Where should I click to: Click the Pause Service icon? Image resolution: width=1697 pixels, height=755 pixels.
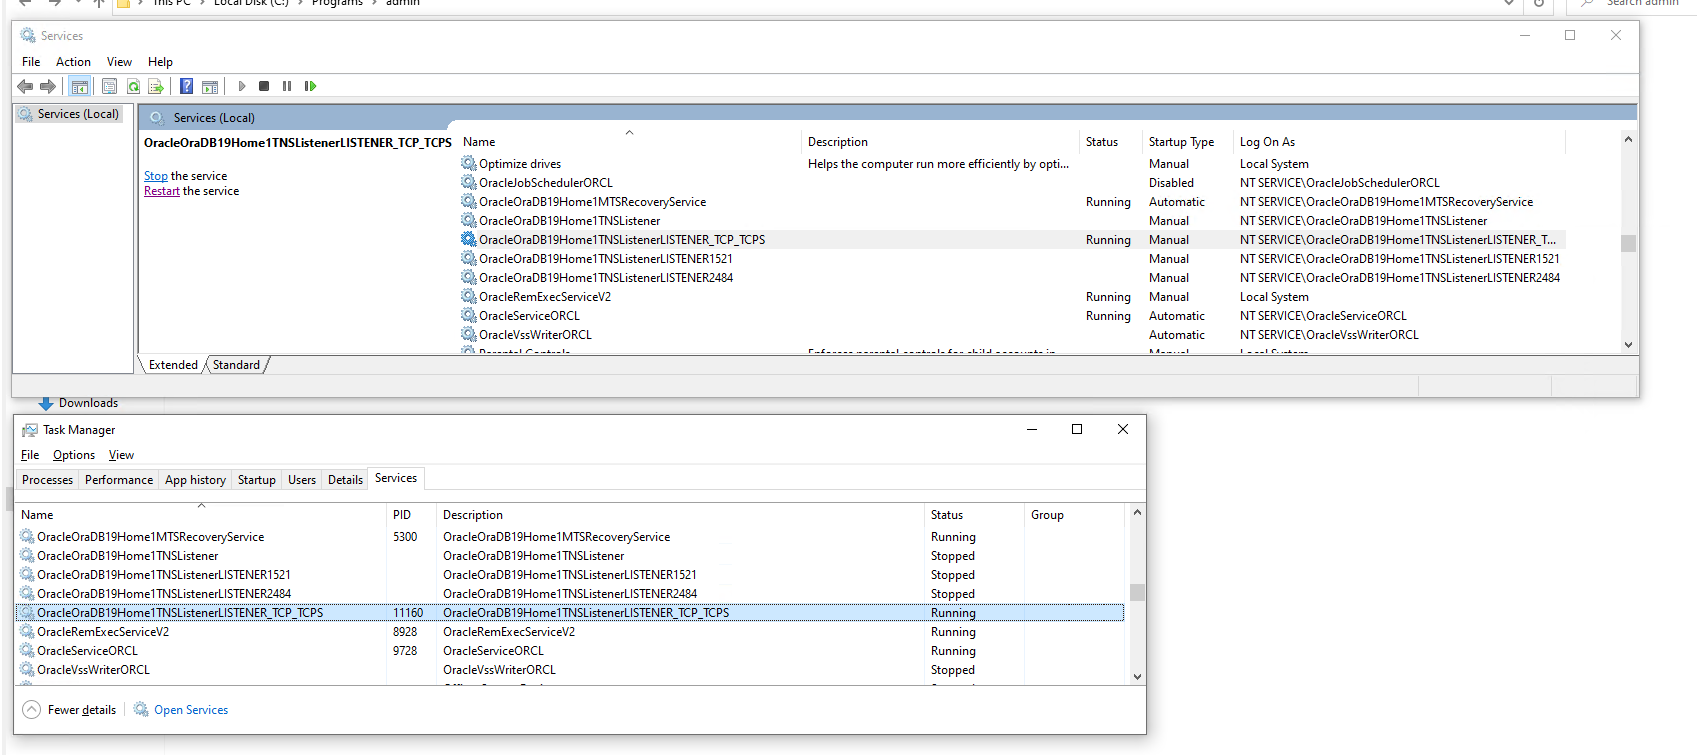pyautogui.click(x=287, y=86)
